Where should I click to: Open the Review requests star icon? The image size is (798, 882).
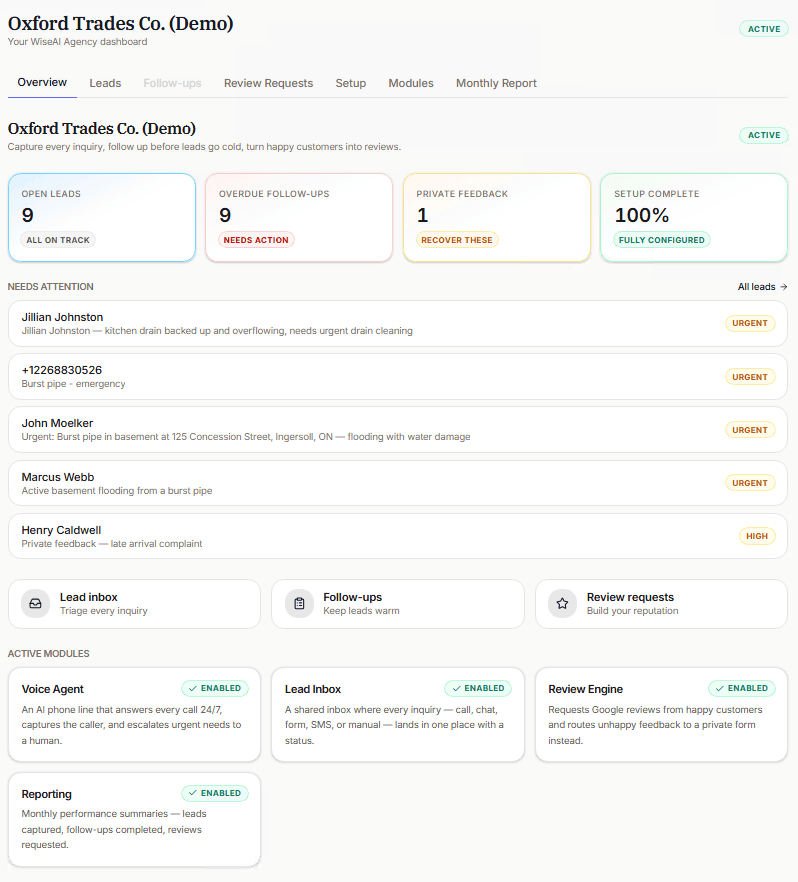(562, 604)
